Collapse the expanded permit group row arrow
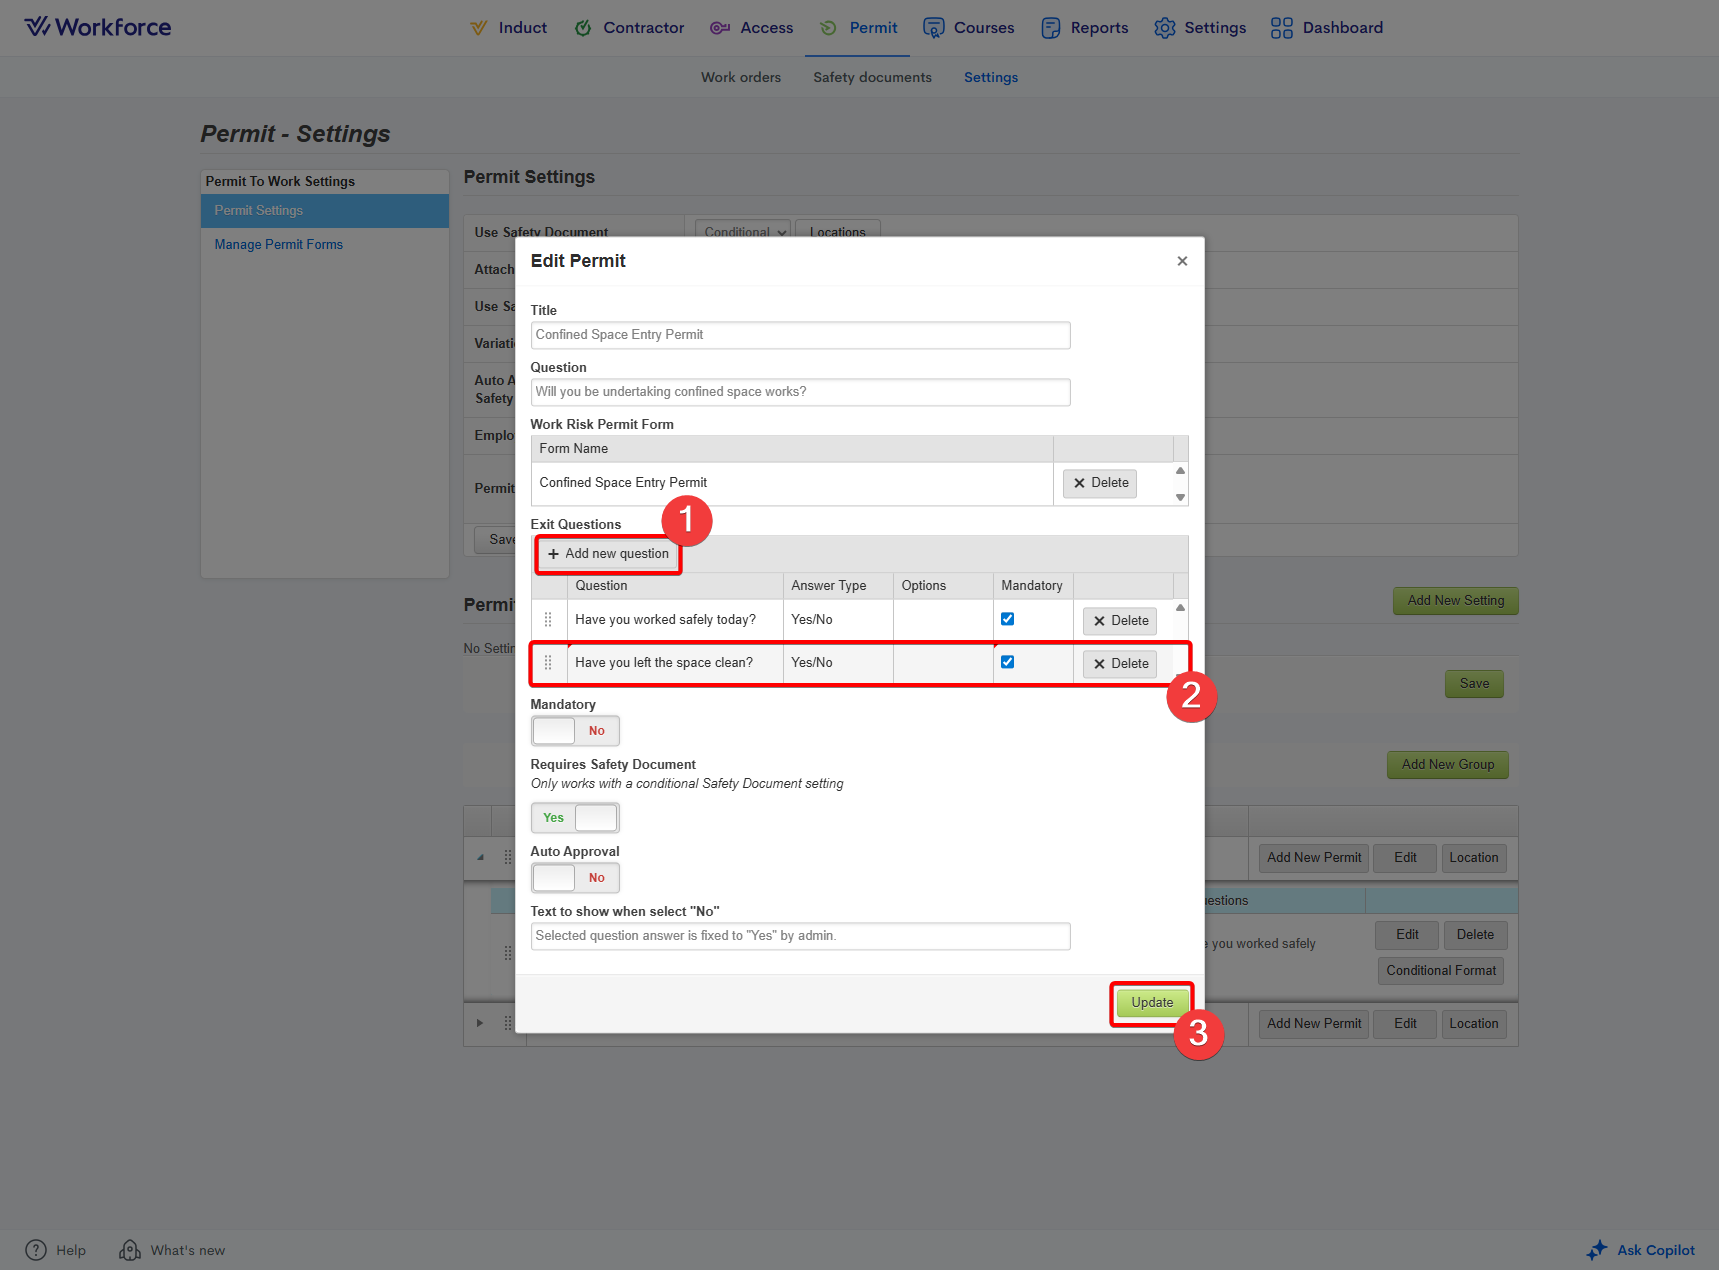 pyautogui.click(x=480, y=857)
